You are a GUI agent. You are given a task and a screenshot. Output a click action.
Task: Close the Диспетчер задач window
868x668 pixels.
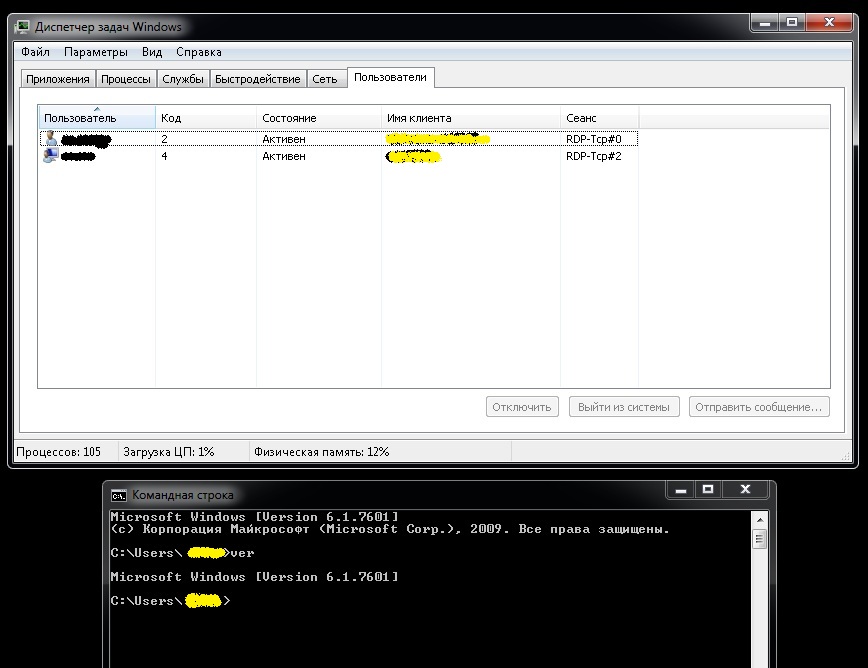coord(829,23)
